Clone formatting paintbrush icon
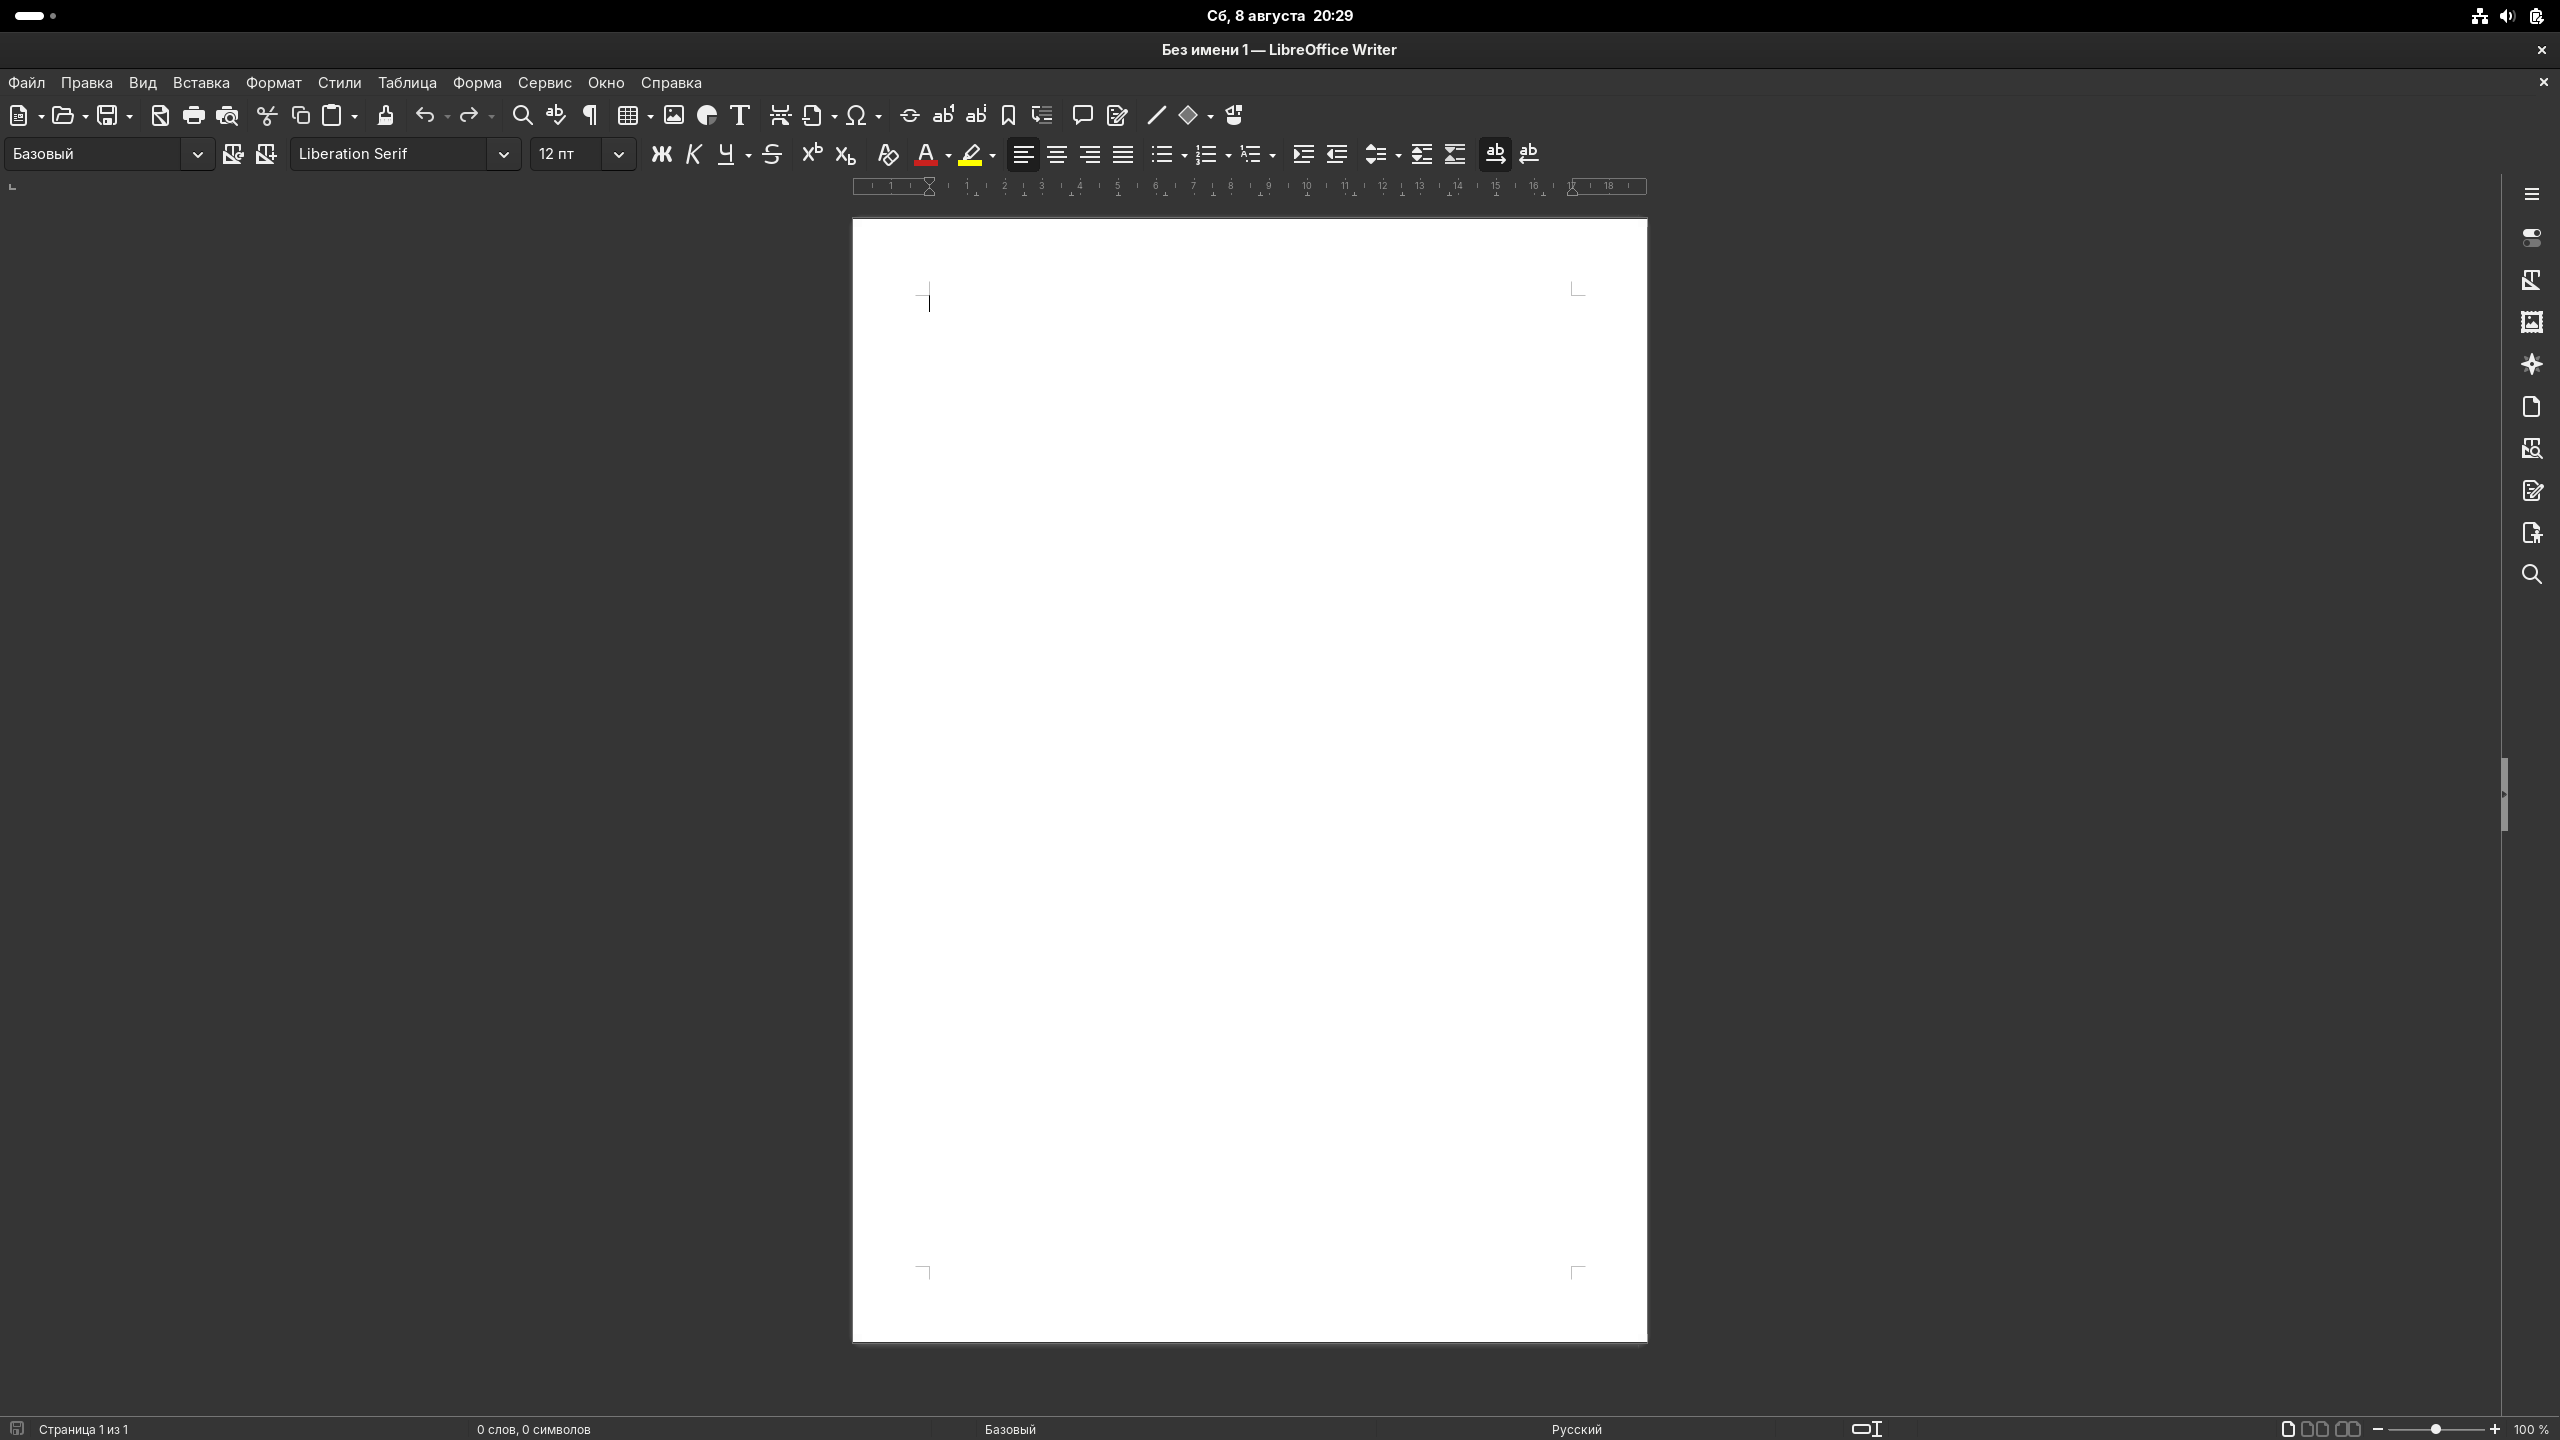Screen dimensions: 2560x1440 click(385, 116)
